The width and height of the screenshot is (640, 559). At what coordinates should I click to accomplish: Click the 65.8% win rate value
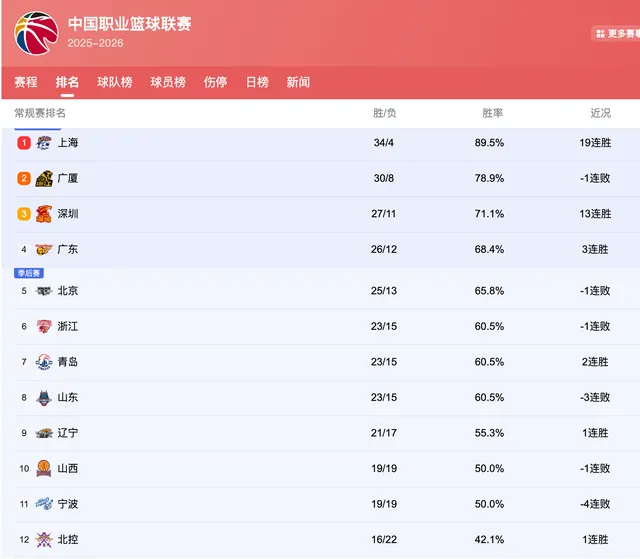[489, 291]
